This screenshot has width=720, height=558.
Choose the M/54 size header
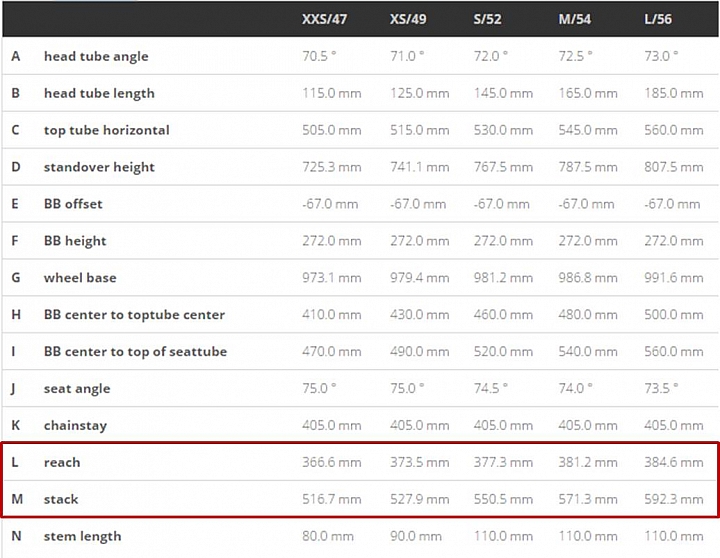point(574,19)
